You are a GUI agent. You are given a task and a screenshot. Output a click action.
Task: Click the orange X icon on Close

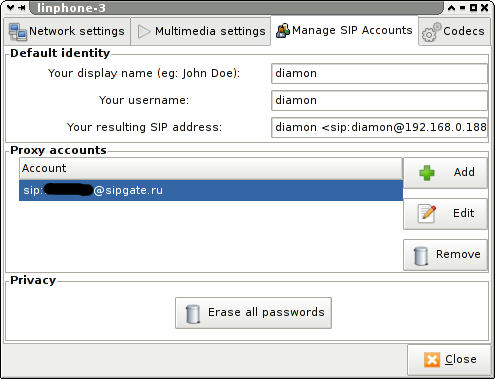coord(432,360)
